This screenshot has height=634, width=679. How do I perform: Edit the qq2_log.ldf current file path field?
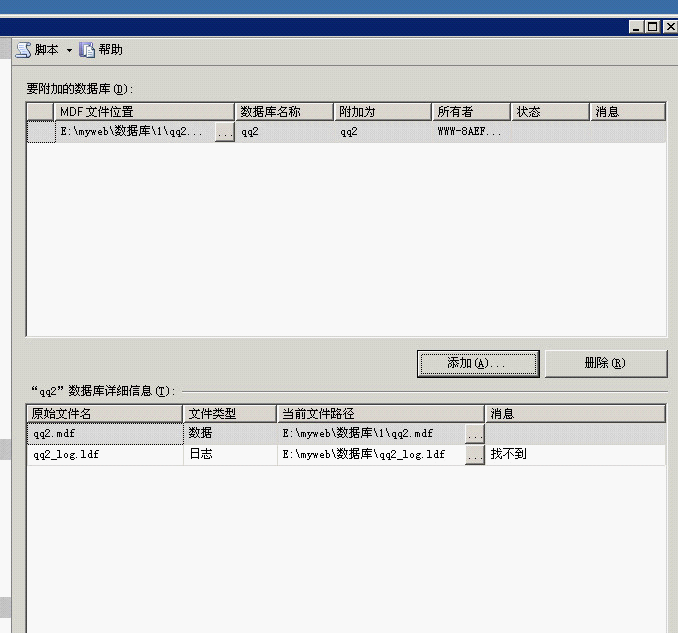[x=370, y=455]
